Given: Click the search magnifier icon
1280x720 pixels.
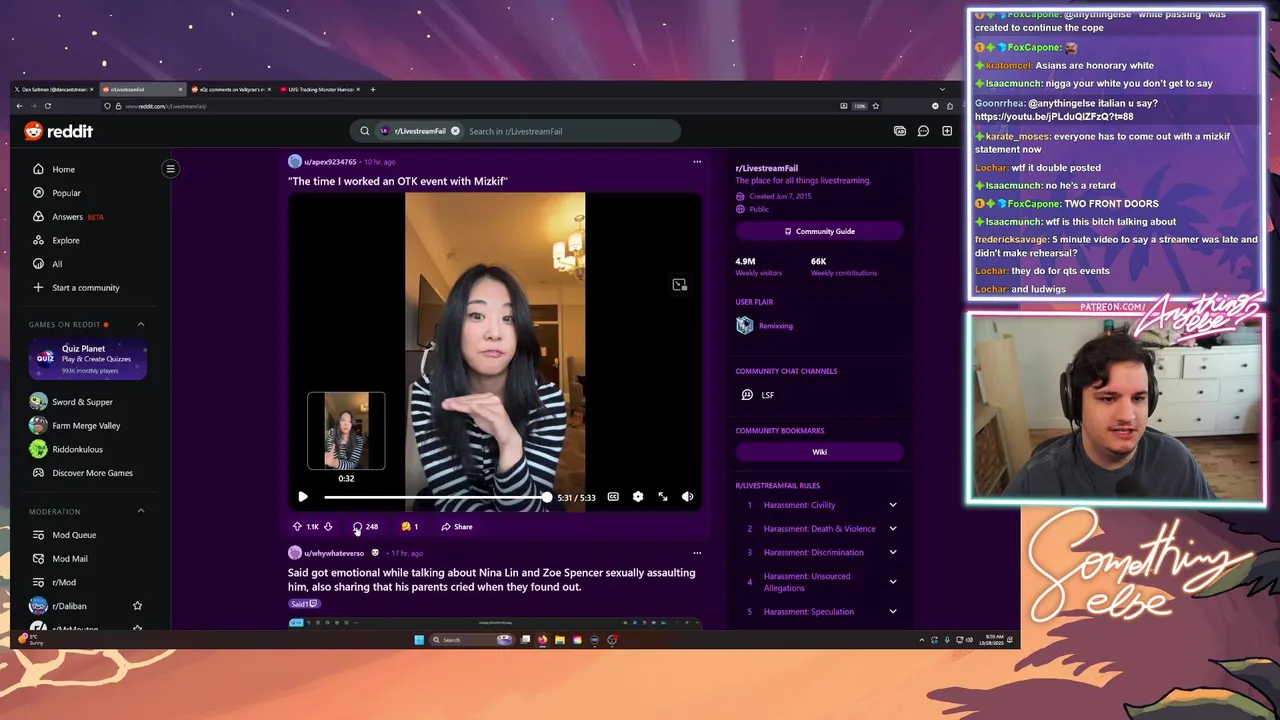Looking at the screenshot, I should 364,131.
